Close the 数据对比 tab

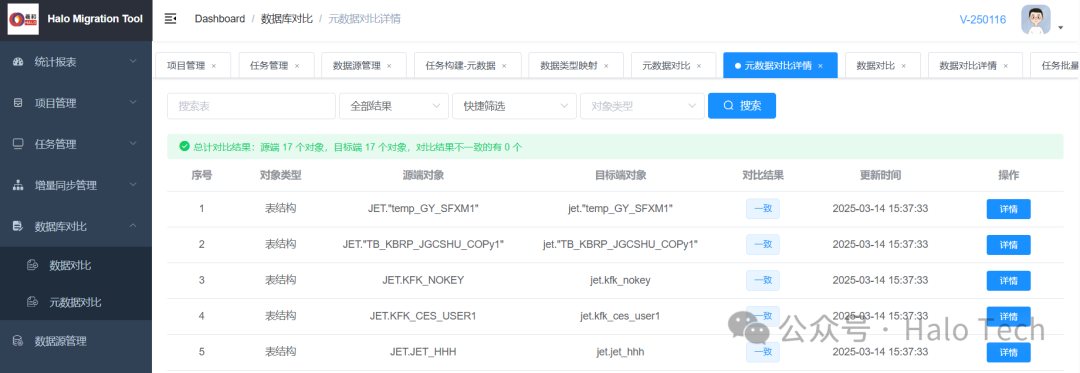pyautogui.click(x=903, y=66)
